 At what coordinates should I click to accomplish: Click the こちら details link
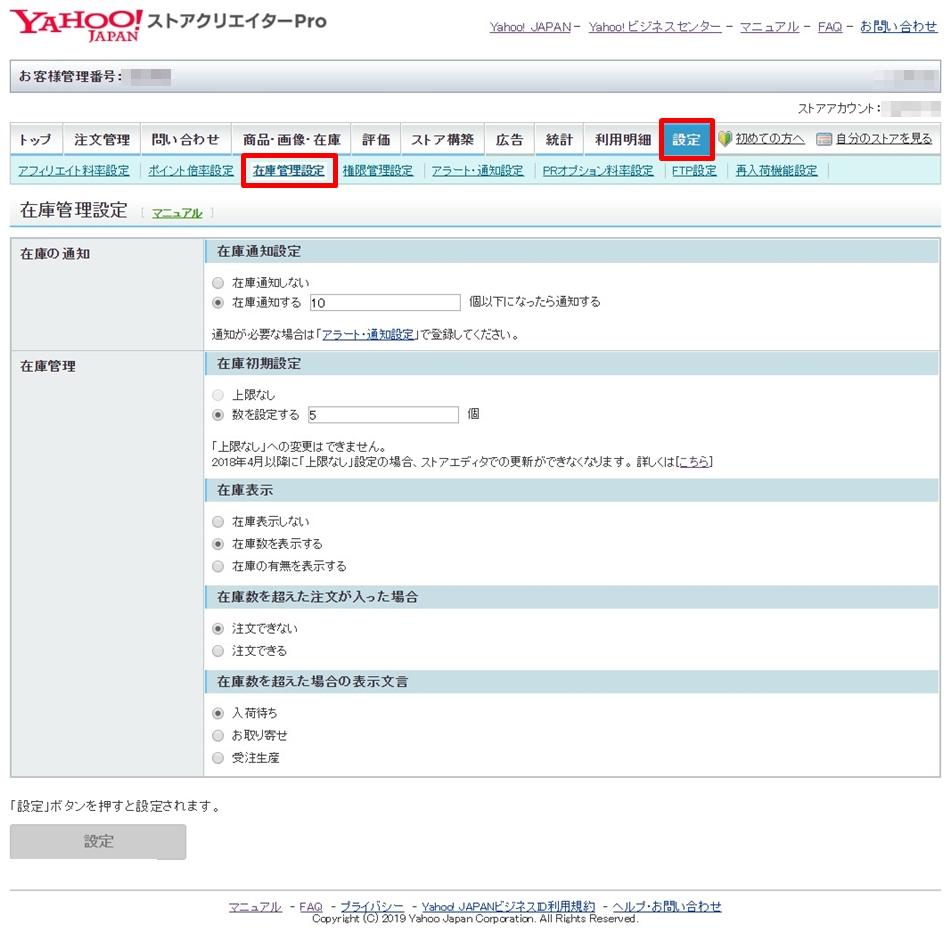point(694,462)
